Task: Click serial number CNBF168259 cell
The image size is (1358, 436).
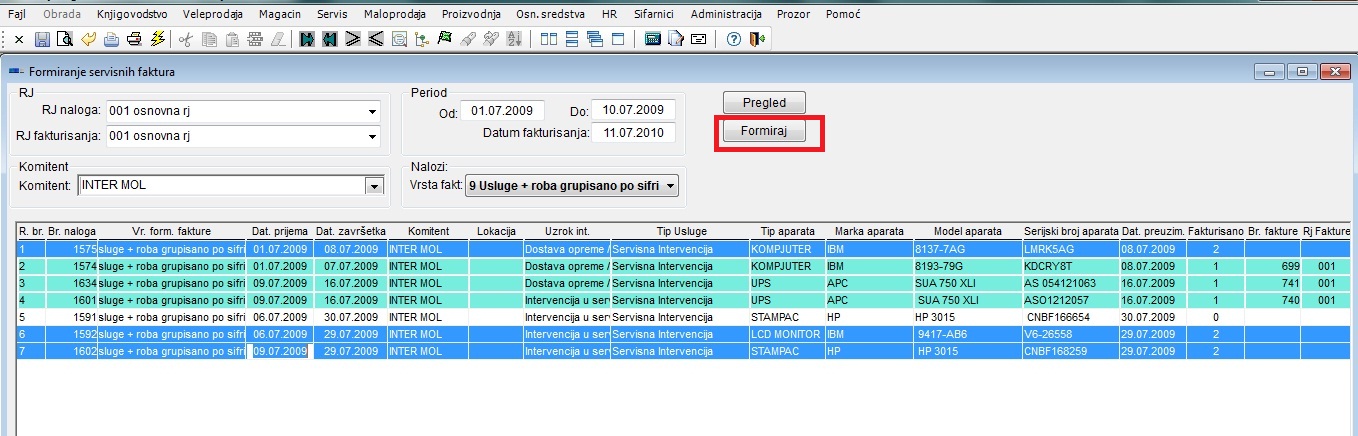Action: (1070, 351)
